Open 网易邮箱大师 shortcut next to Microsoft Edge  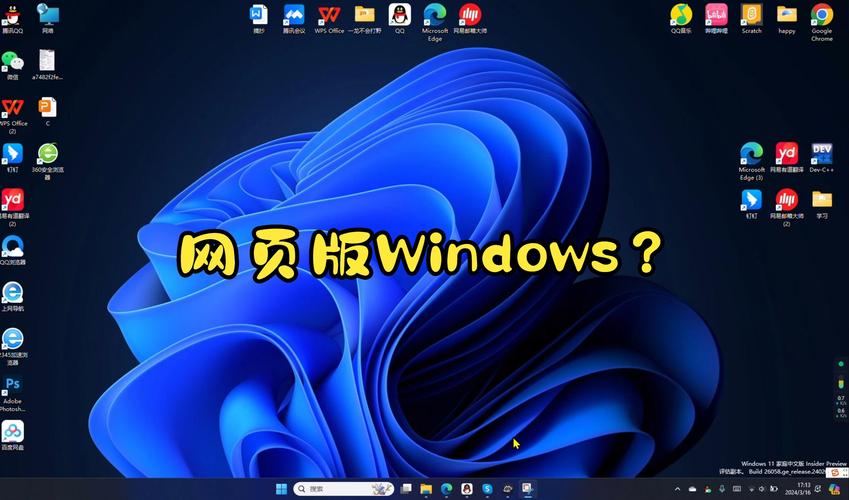pos(470,19)
